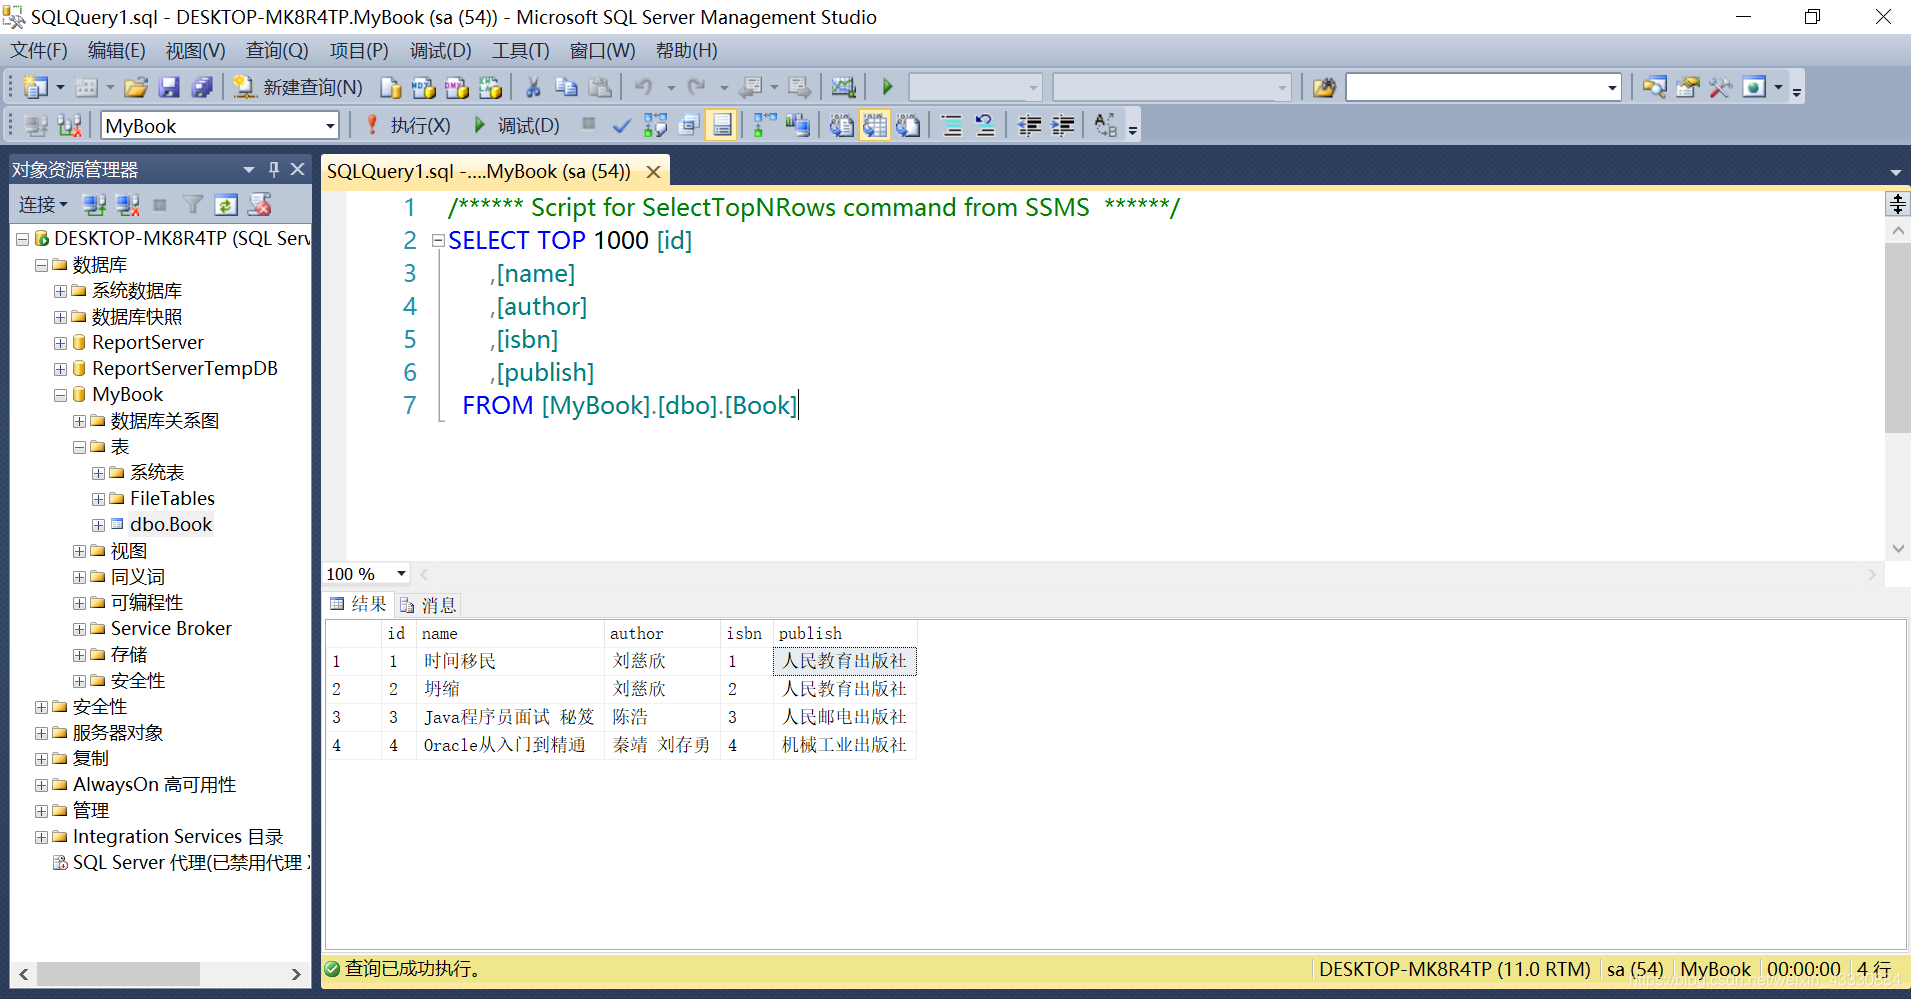Viewport: 1911px width, 999px height.
Task: Click the Analysis Services DMX Query icon
Action: tap(457, 88)
